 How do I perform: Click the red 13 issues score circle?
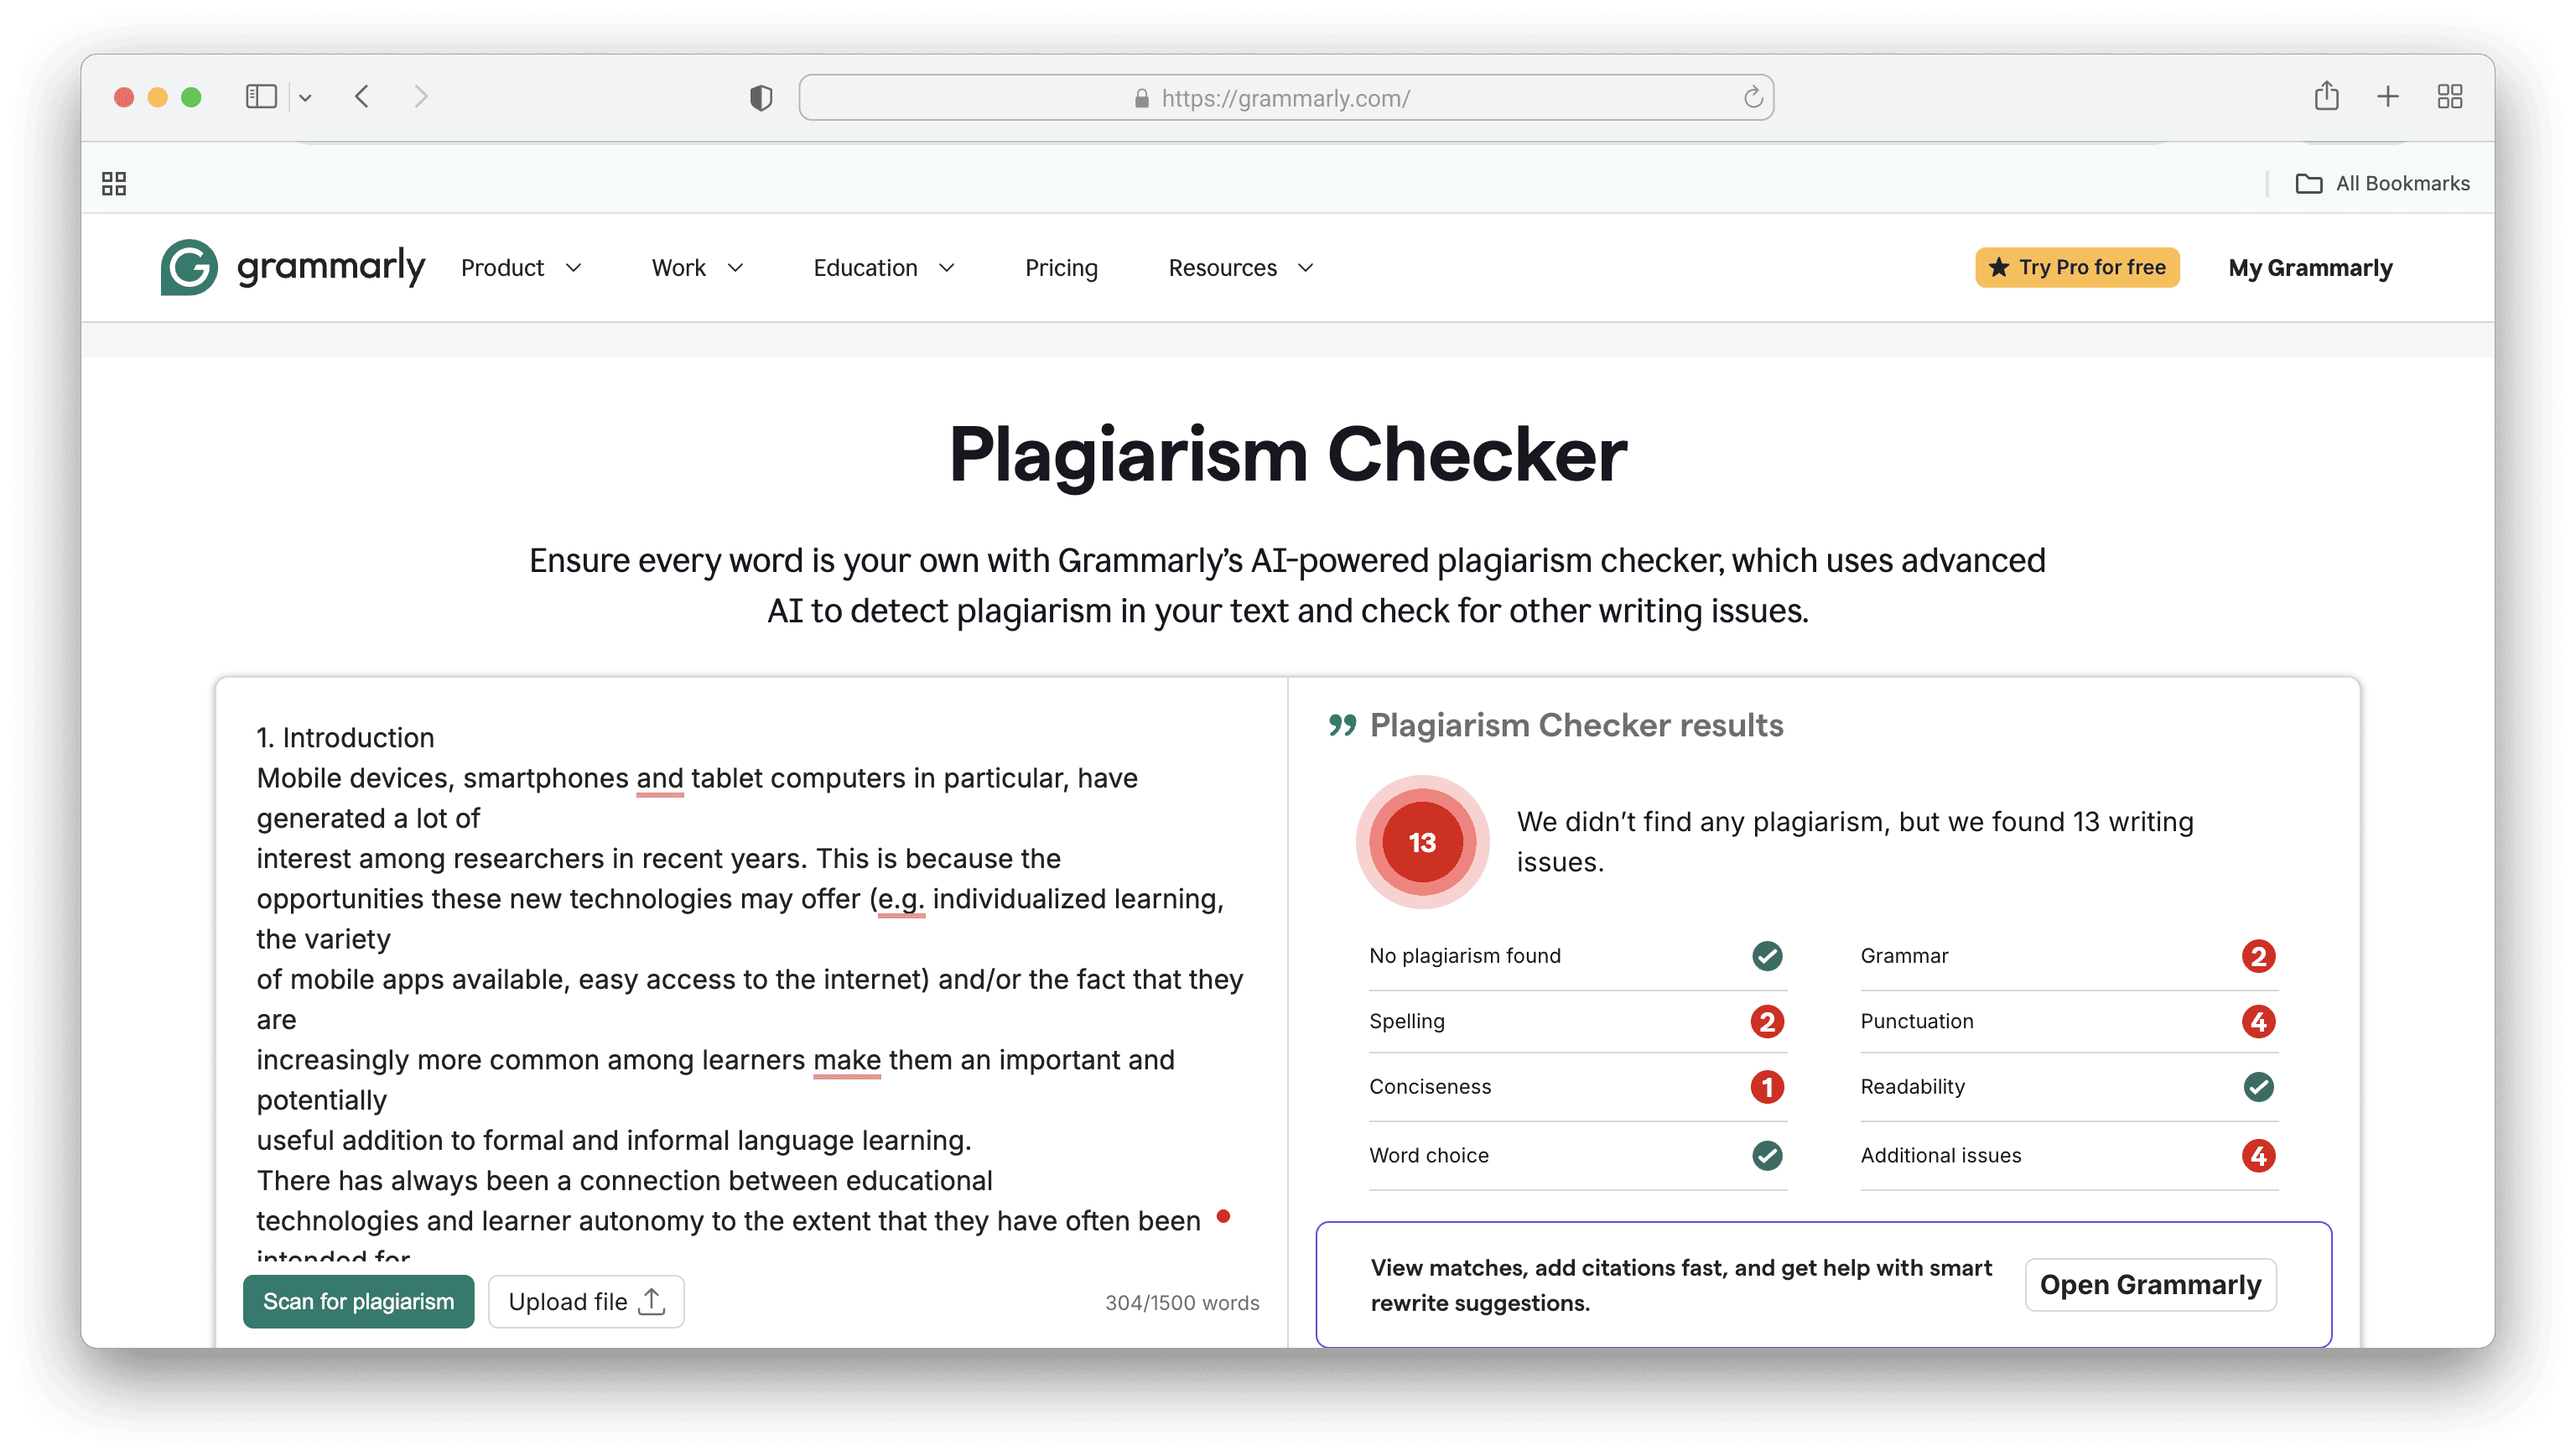(1421, 842)
